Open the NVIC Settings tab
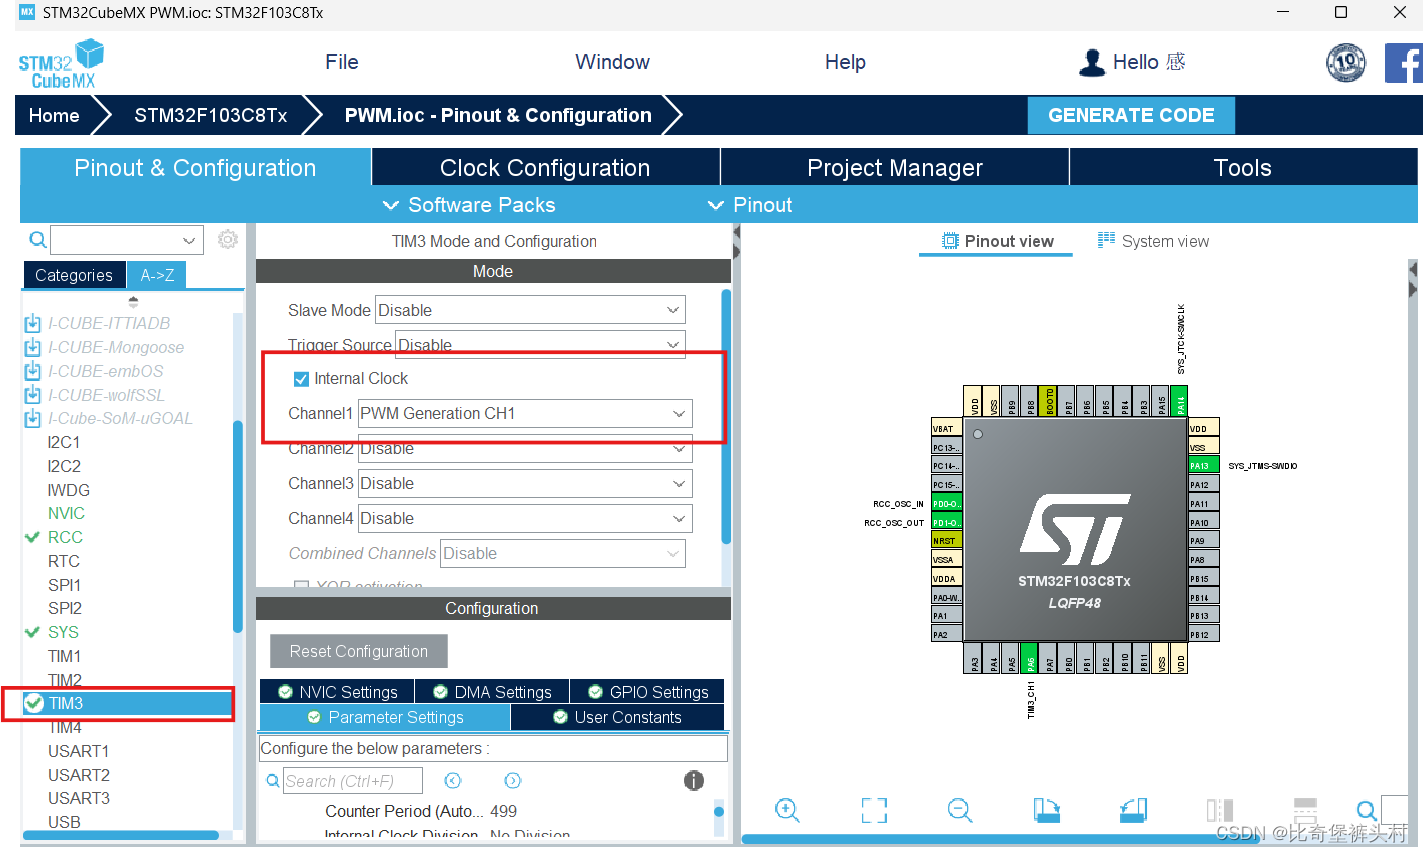The image size is (1423, 852). click(337, 692)
